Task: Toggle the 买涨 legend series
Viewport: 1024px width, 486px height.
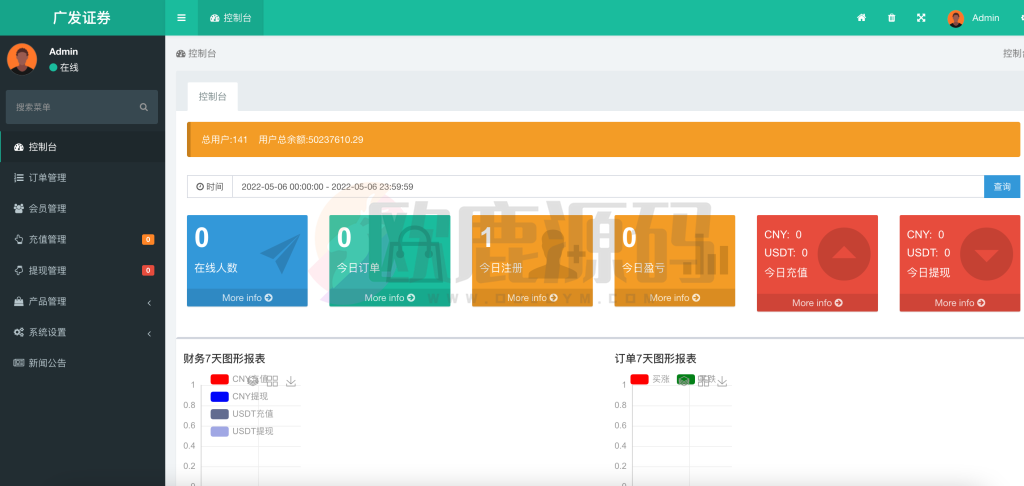Action: (x=649, y=379)
